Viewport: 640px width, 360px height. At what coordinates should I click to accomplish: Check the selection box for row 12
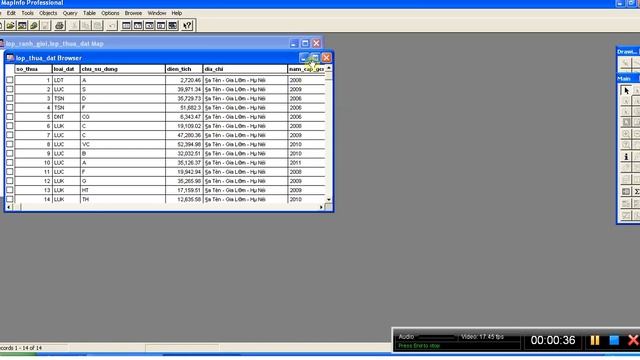(9, 181)
